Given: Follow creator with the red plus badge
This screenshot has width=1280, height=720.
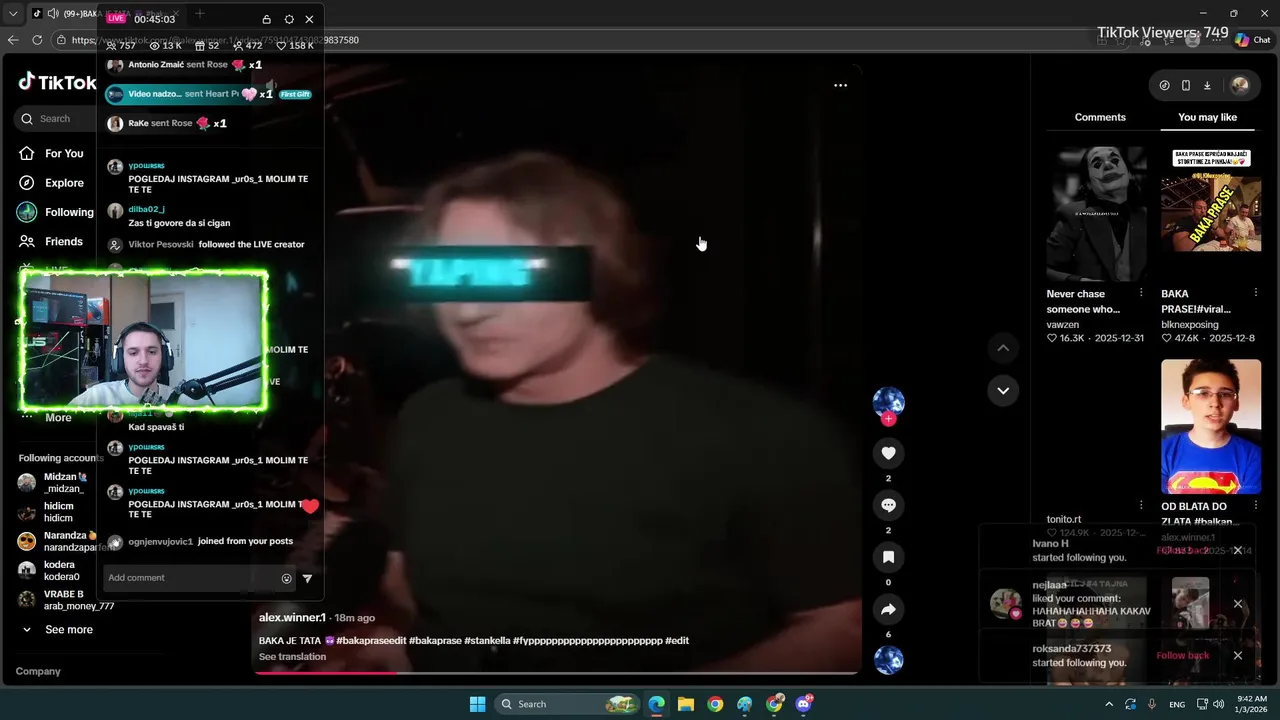Looking at the screenshot, I should [x=888, y=419].
